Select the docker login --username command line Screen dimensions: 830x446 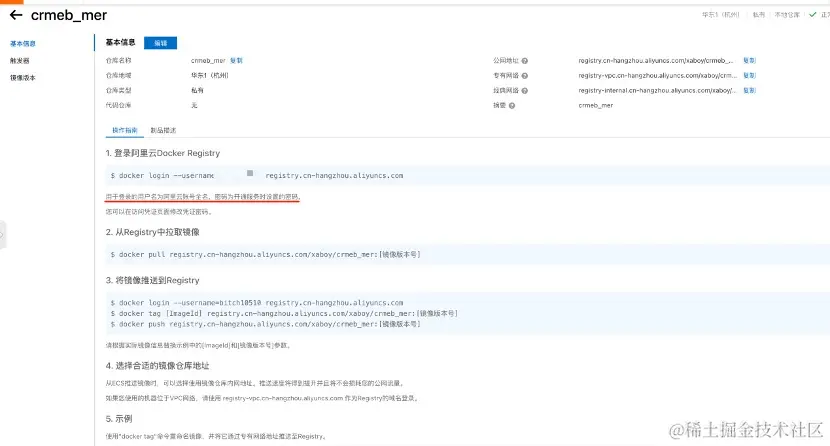[257, 175]
